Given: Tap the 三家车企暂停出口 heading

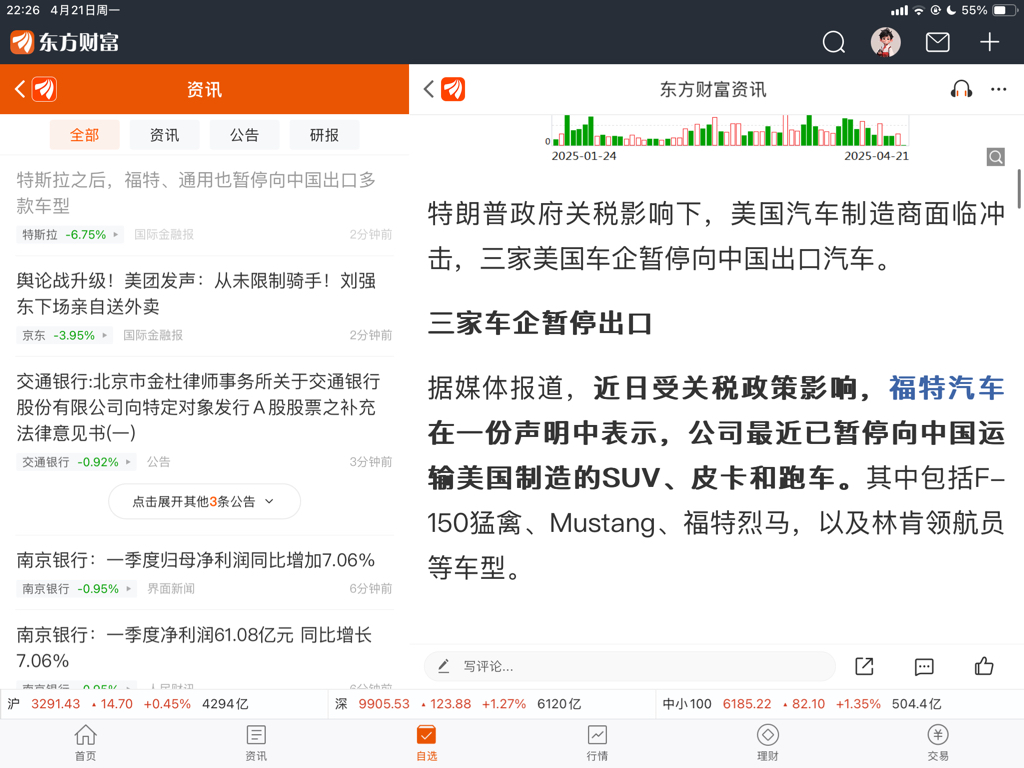Looking at the screenshot, I should [539, 323].
